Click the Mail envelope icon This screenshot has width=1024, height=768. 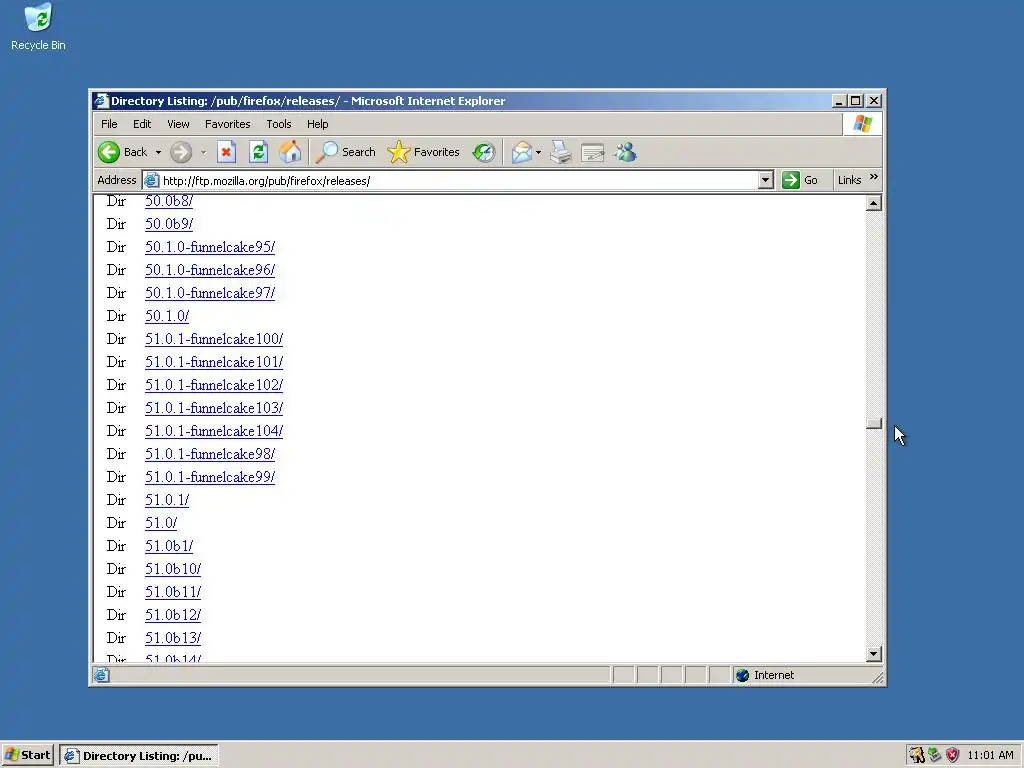521,152
